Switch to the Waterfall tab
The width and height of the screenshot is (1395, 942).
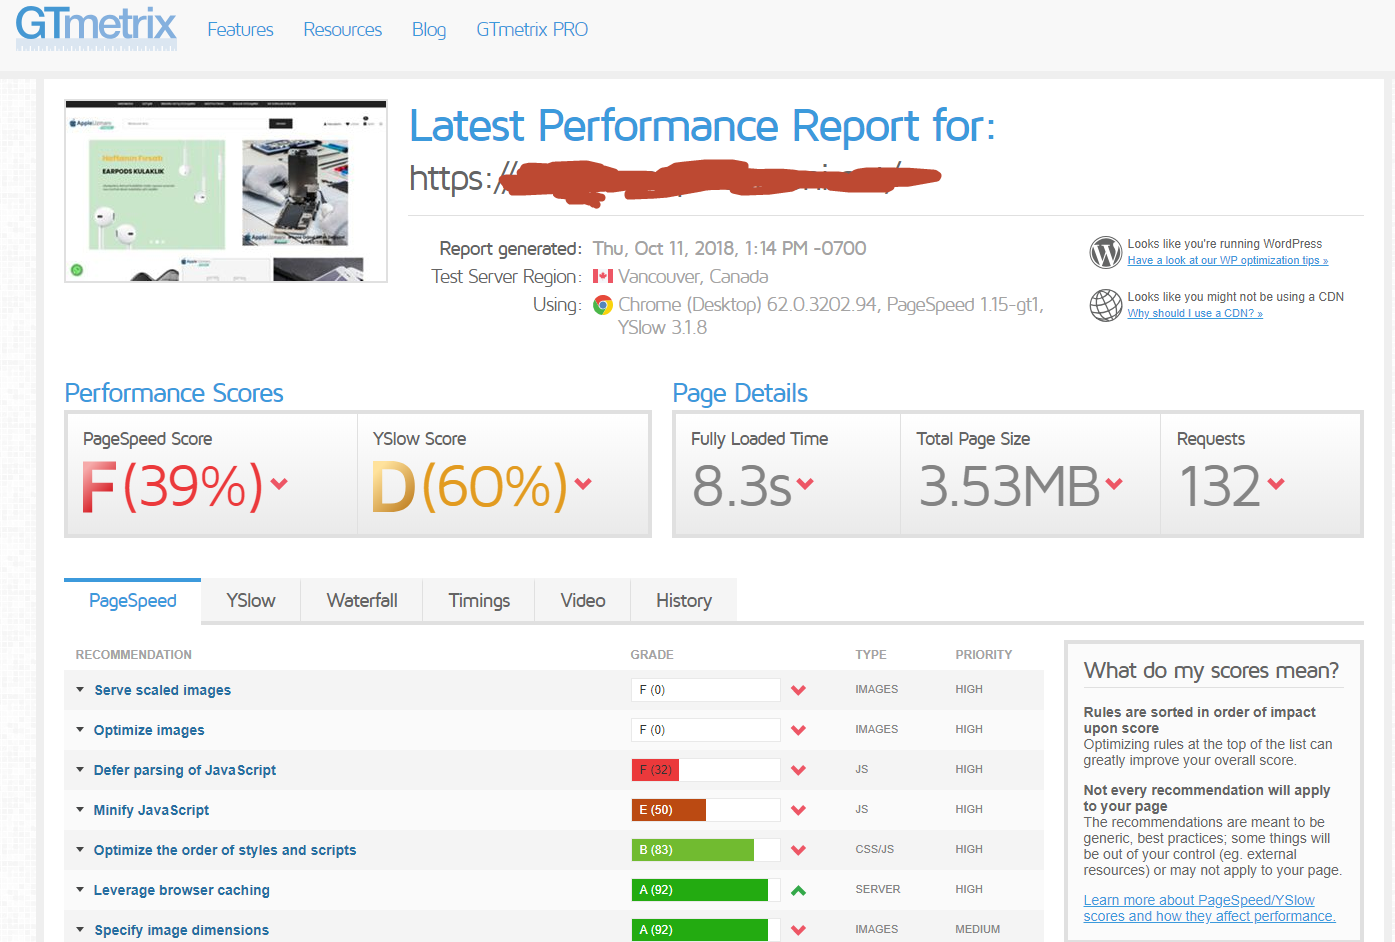coord(362,601)
